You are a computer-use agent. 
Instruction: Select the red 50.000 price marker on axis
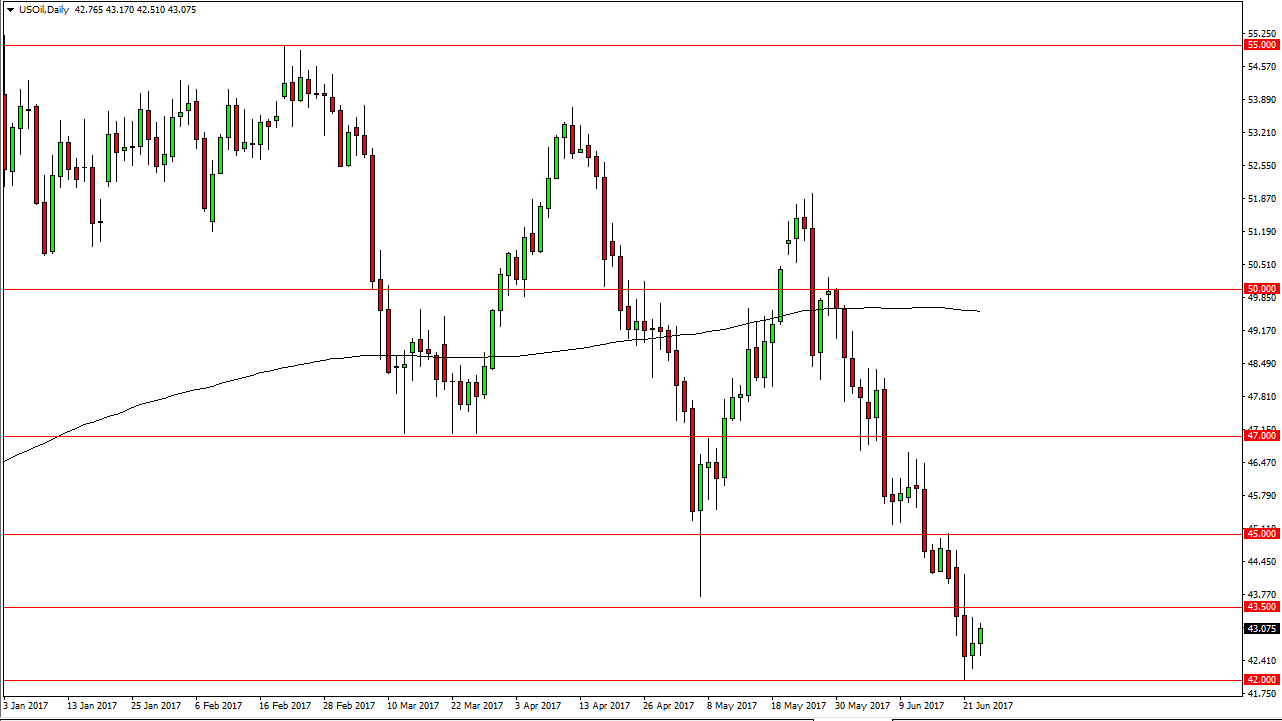pos(1261,288)
